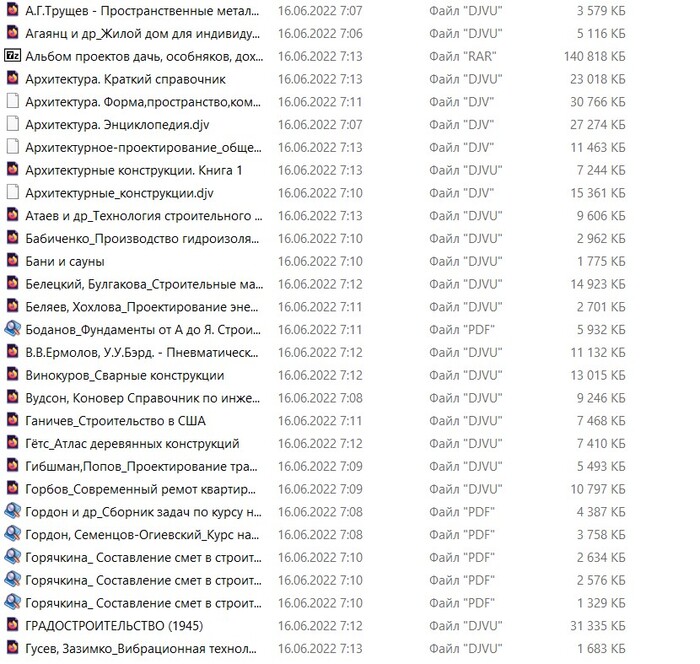The height and width of the screenshot is (664, 700).
Task: Select the icon of ГРАДОСТРОИТЕЛЬСТВО (1945)
Action: coord(12,625)
